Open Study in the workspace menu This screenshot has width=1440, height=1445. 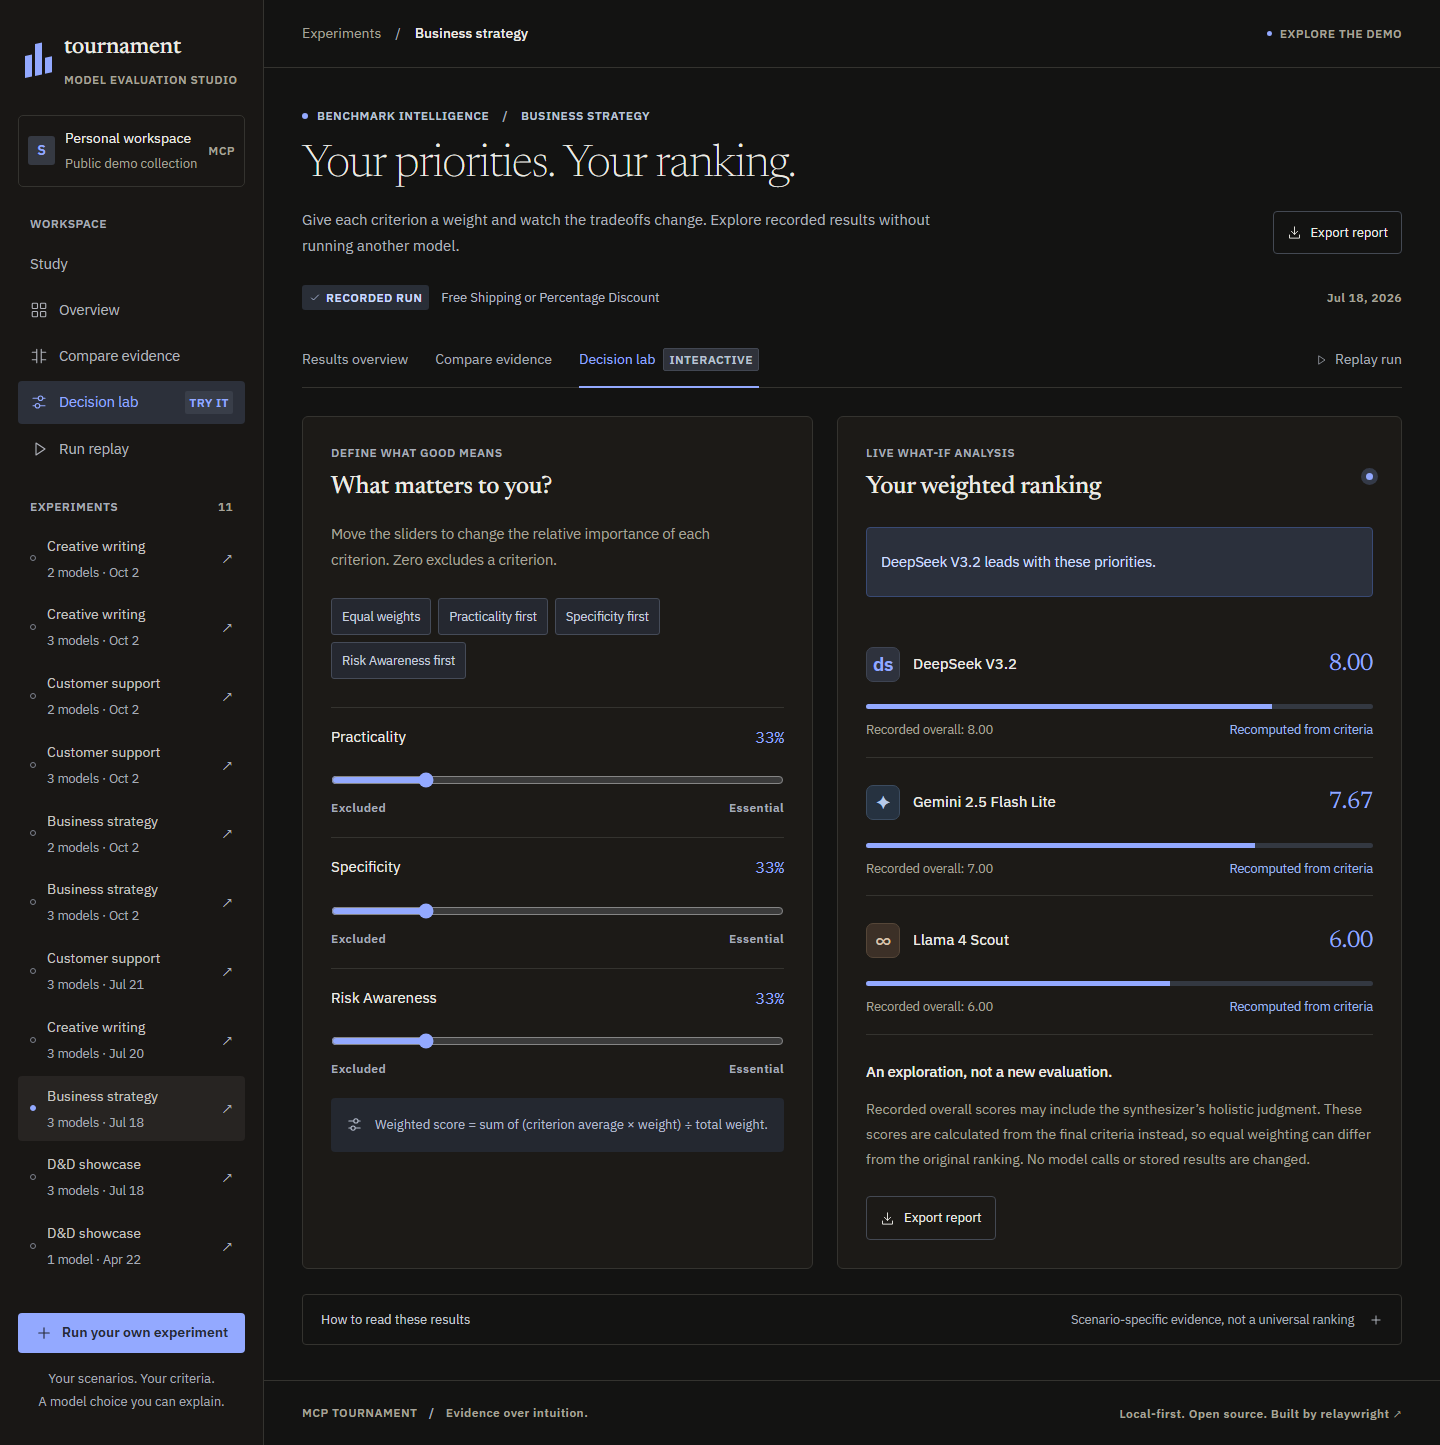(x=49, y=264)
